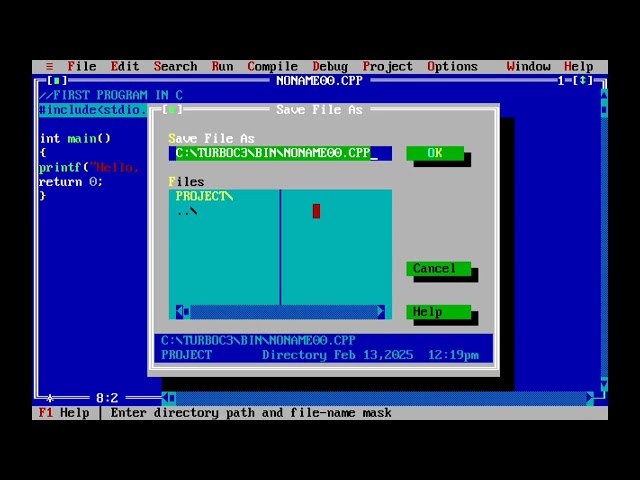The height and width of the screenshot is (480, 640).
Task: Open the Window menu
Action: (528, 67)
